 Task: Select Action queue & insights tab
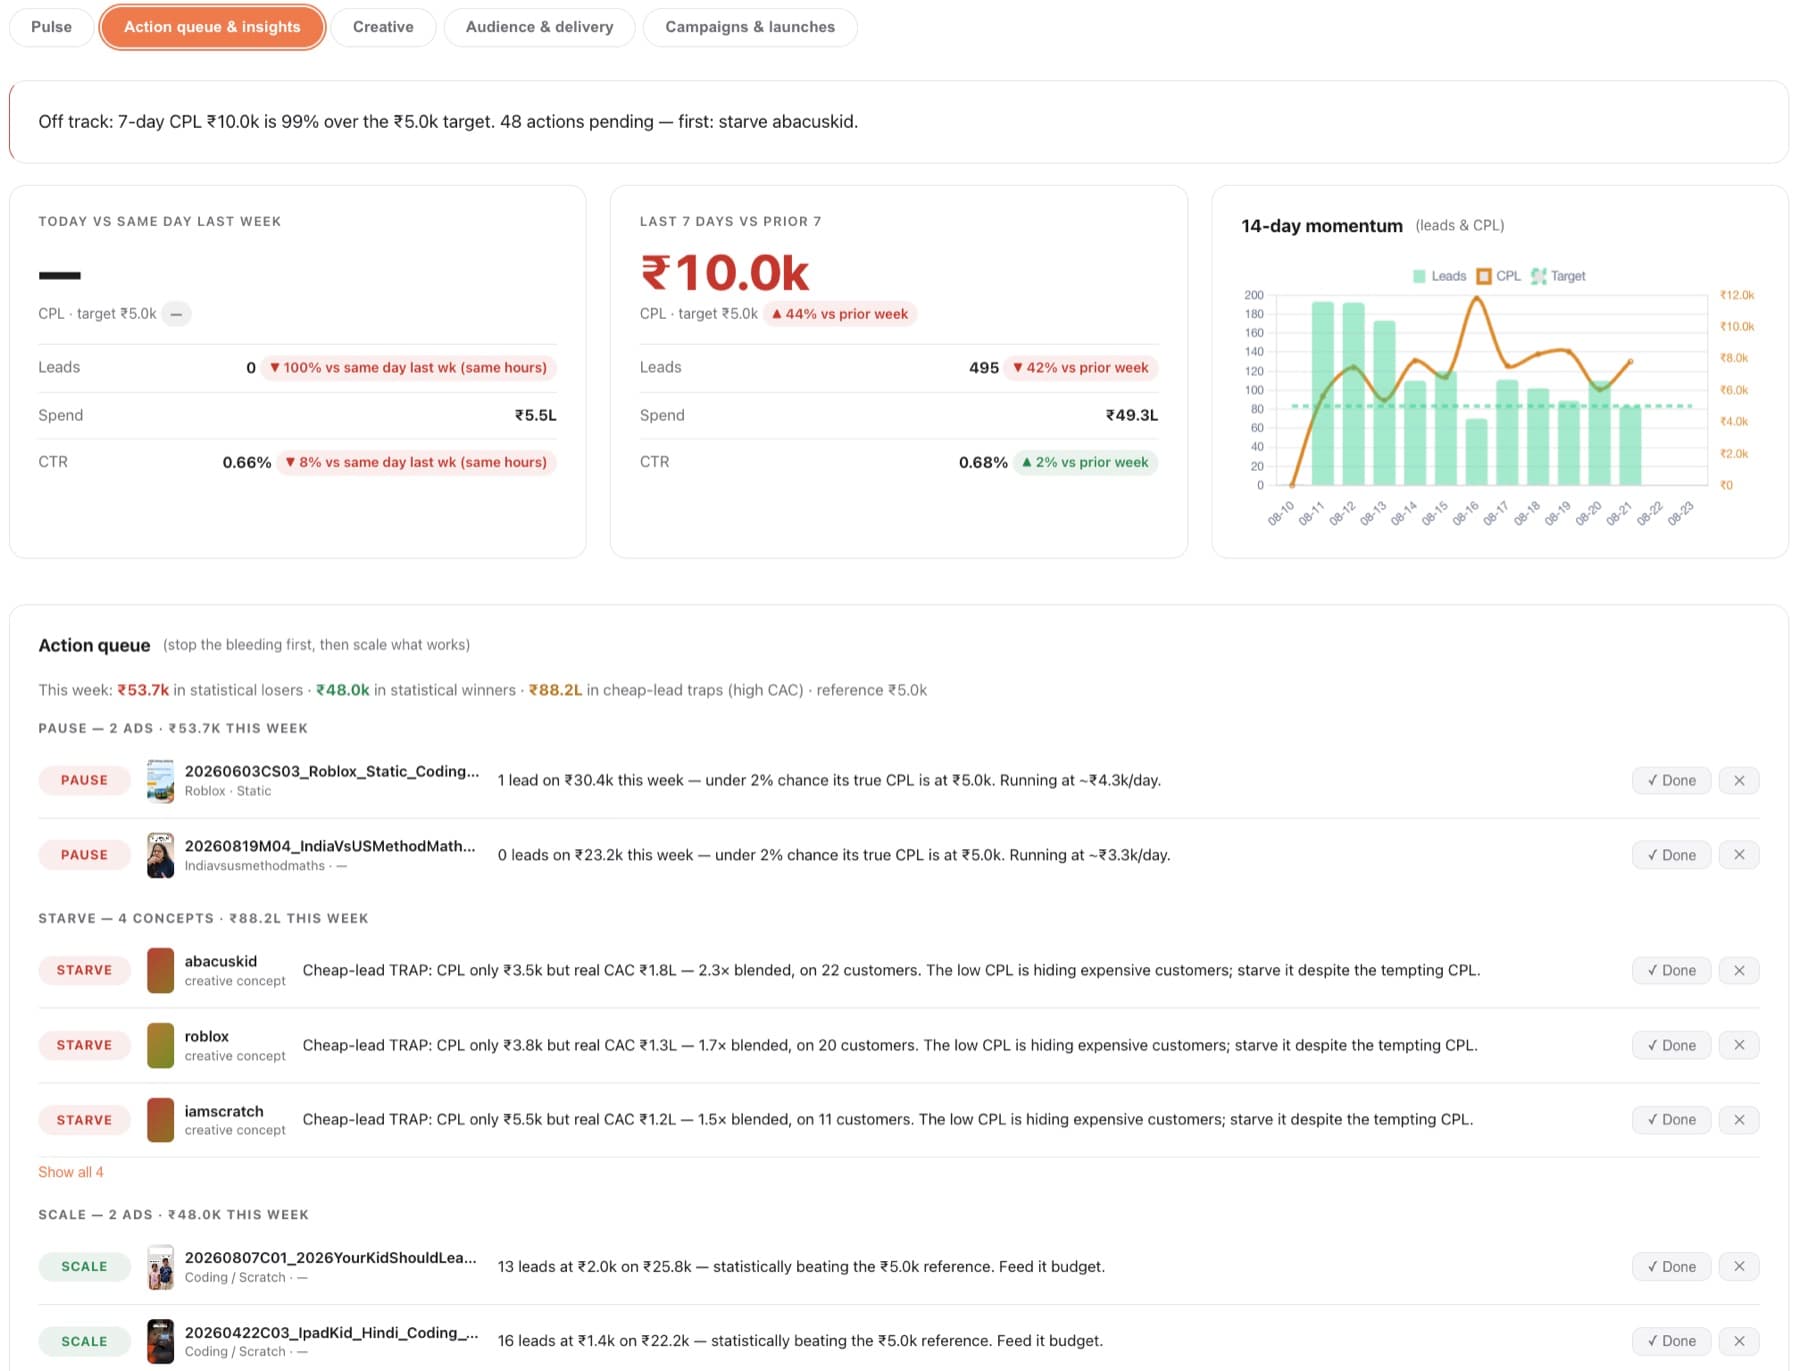tap(212, 27)
